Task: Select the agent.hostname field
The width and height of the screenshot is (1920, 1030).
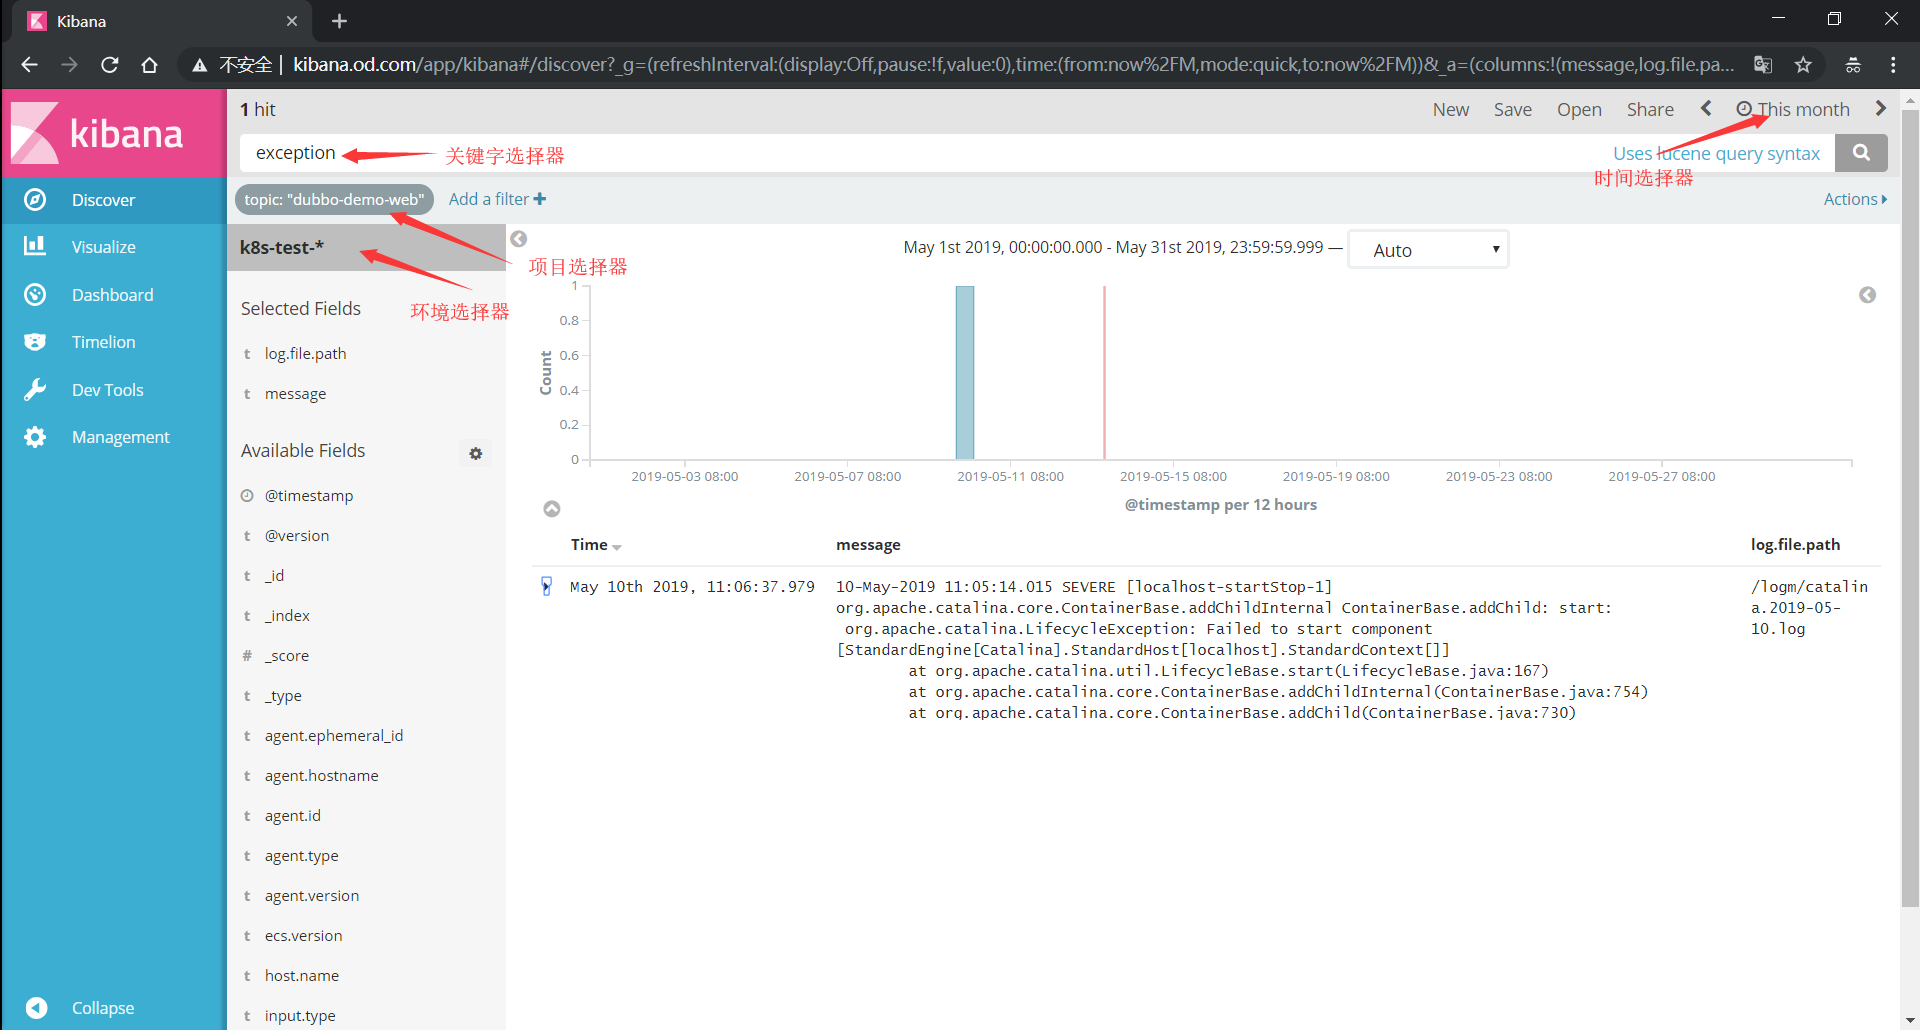Action: point(321,775)
